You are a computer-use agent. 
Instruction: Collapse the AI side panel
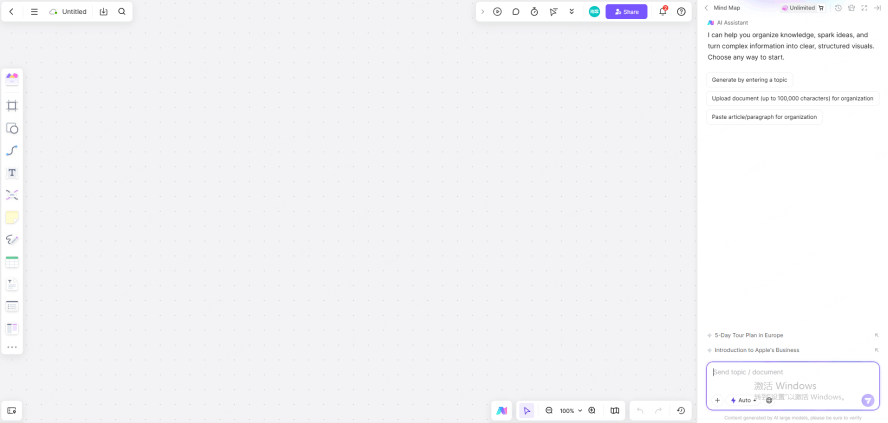tap(877, 8)
